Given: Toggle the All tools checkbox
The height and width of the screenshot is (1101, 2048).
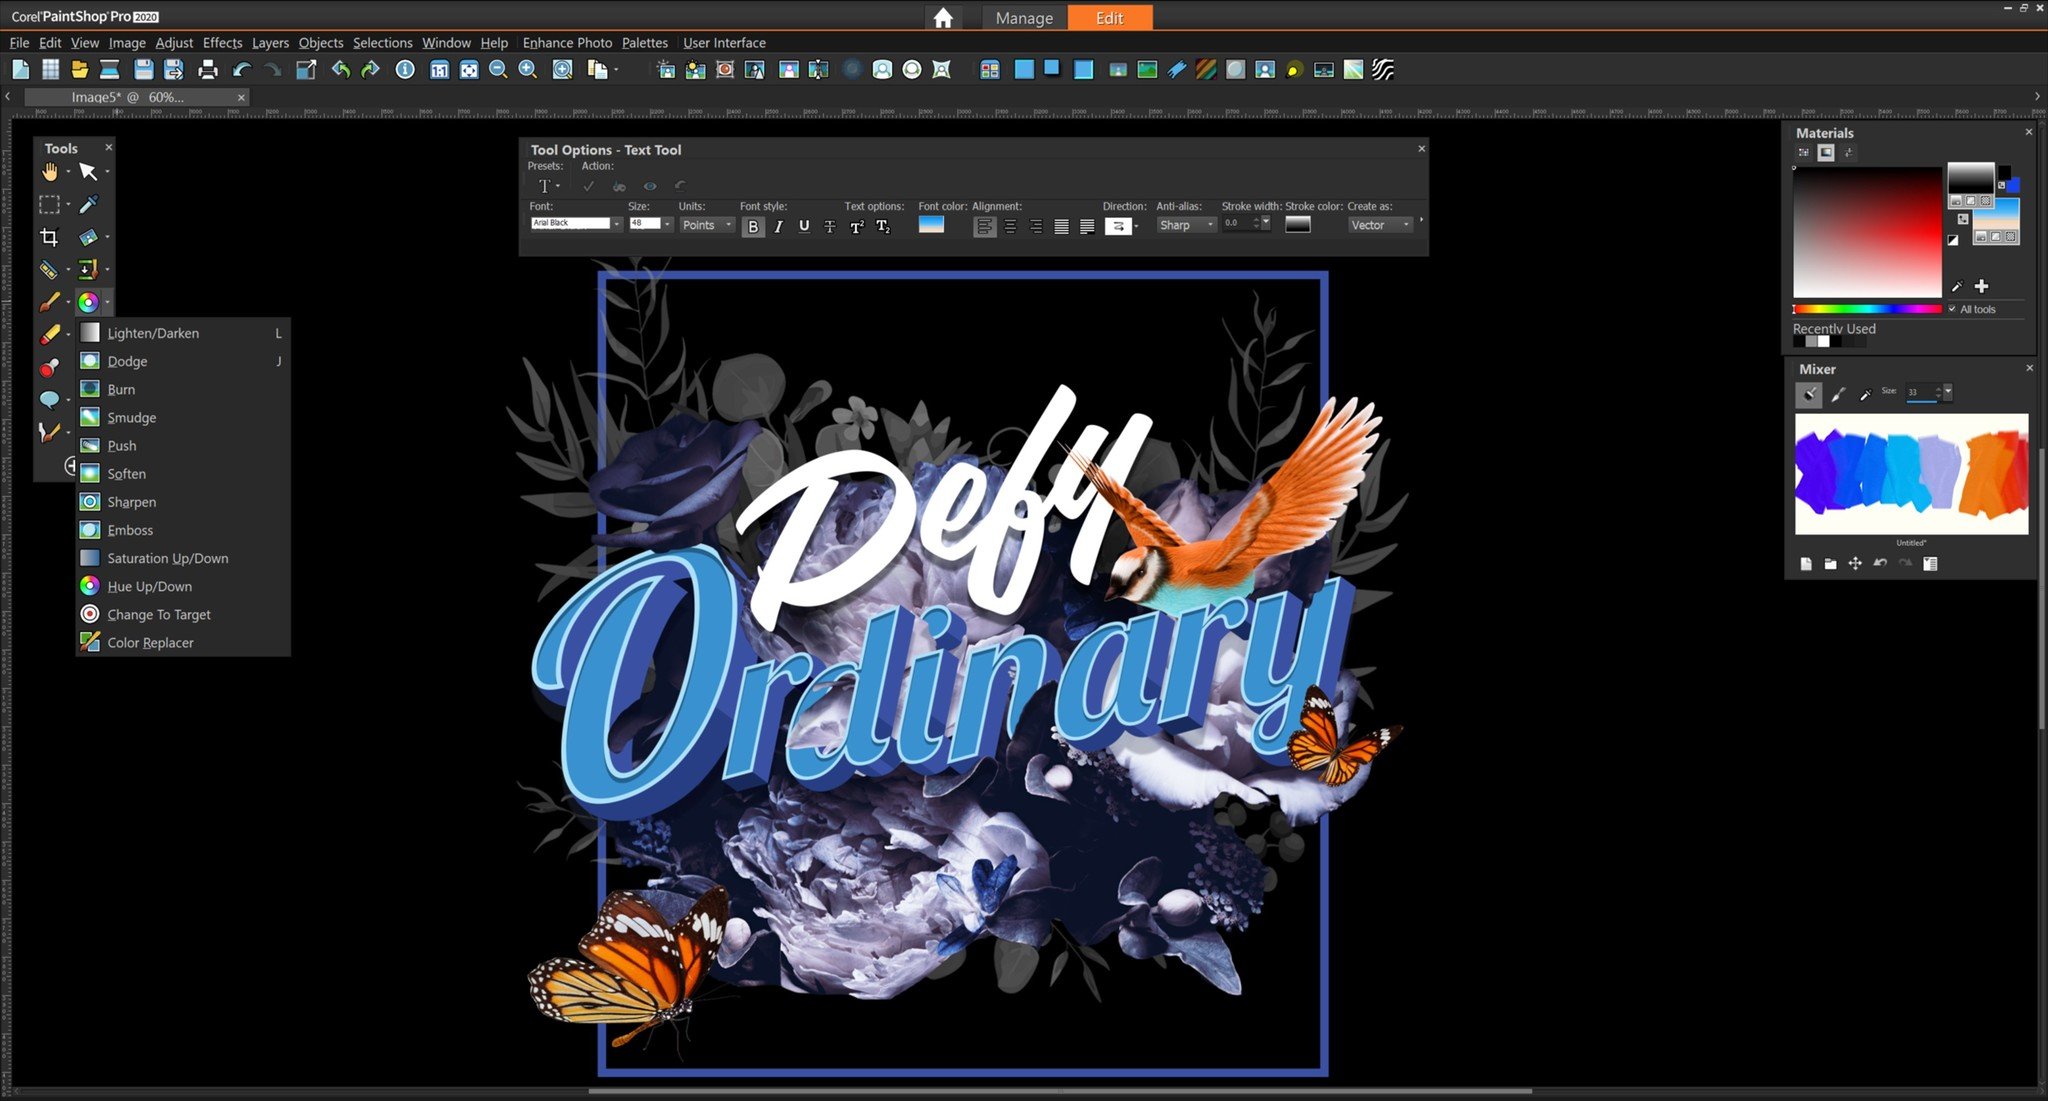Looking at the screenshot, I should pos(1952,309).
